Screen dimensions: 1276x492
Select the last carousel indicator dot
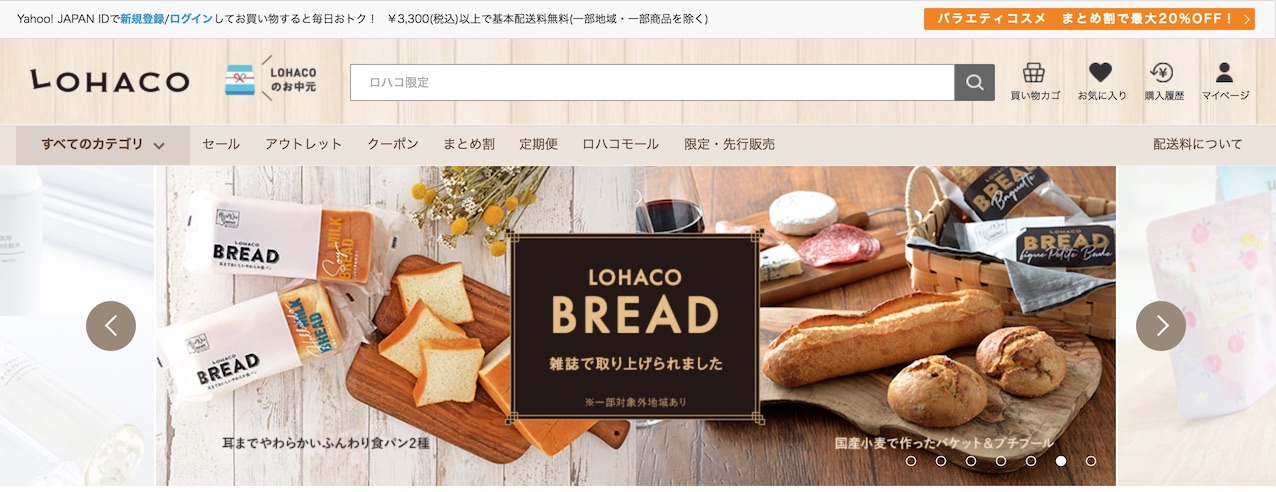[x=1091, y=461]
